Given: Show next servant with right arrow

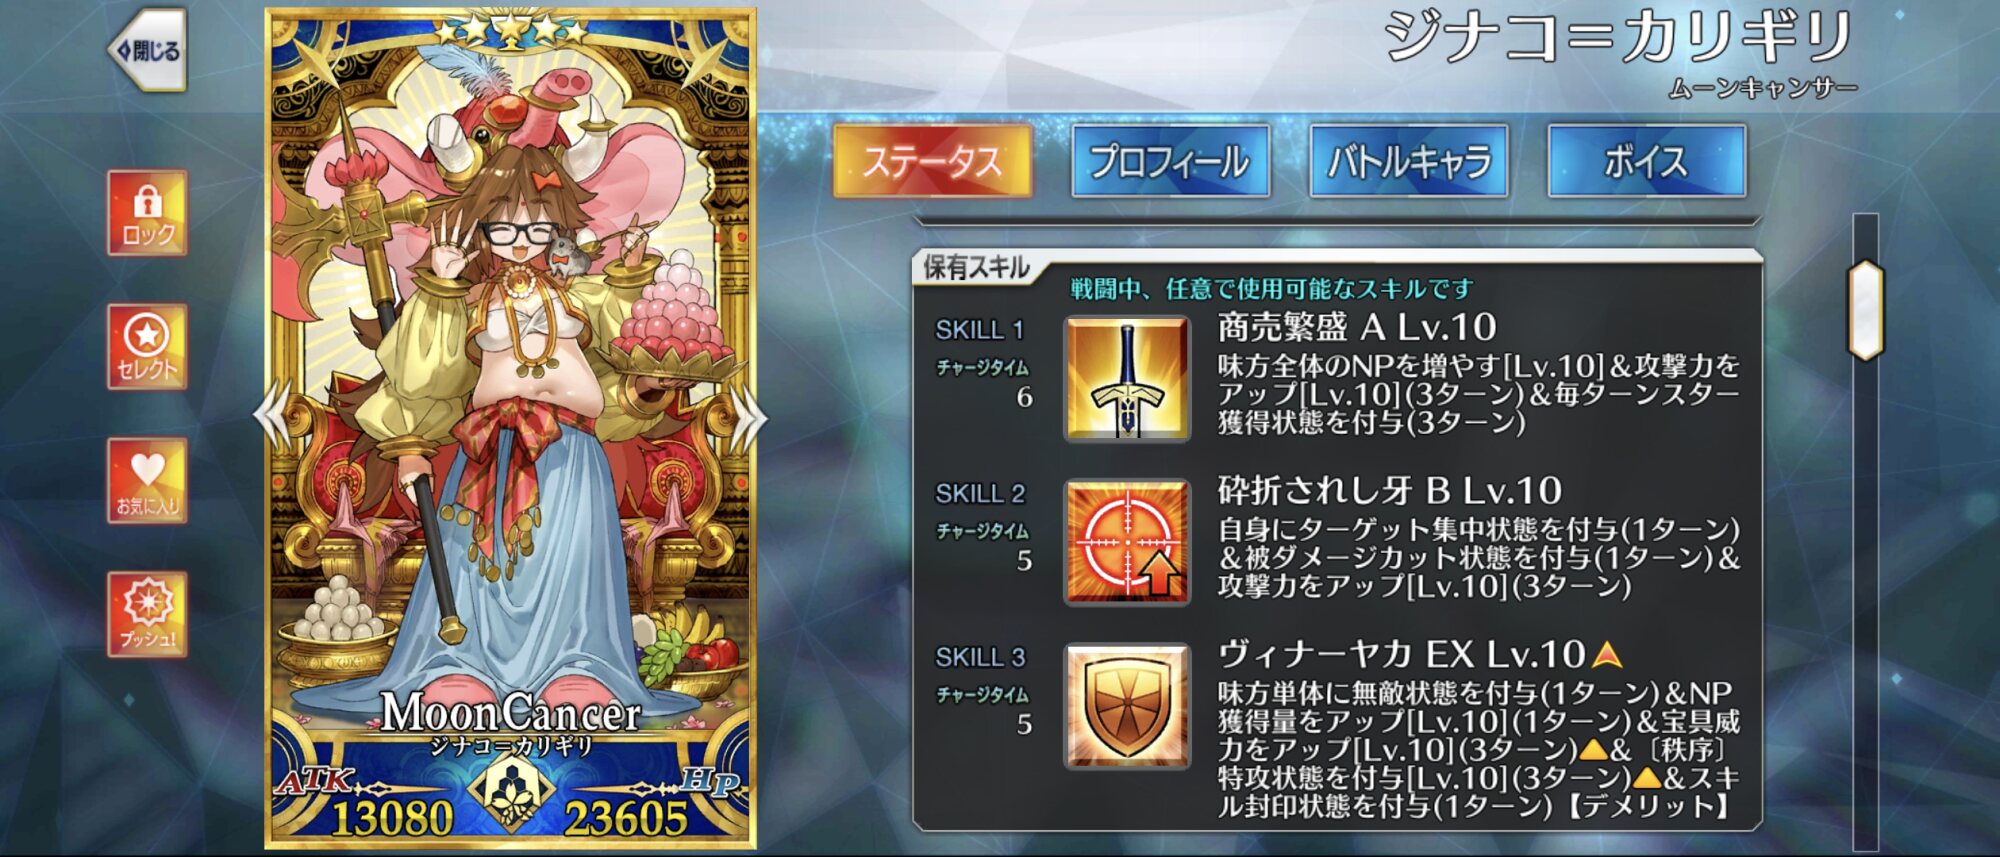Looking at the screenshot, I should (749, 413).
